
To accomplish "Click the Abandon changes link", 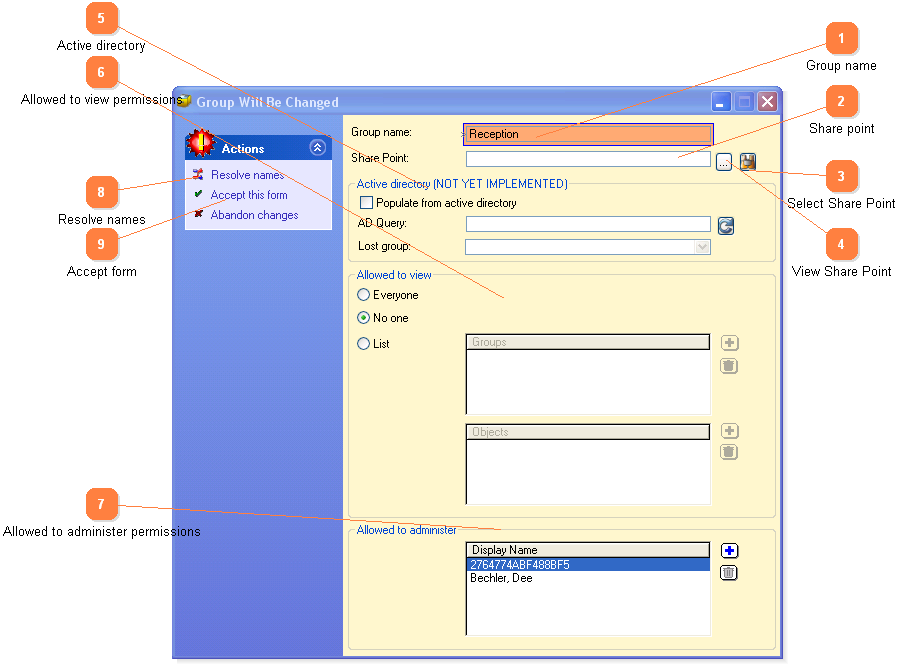I will coord(255,215).
